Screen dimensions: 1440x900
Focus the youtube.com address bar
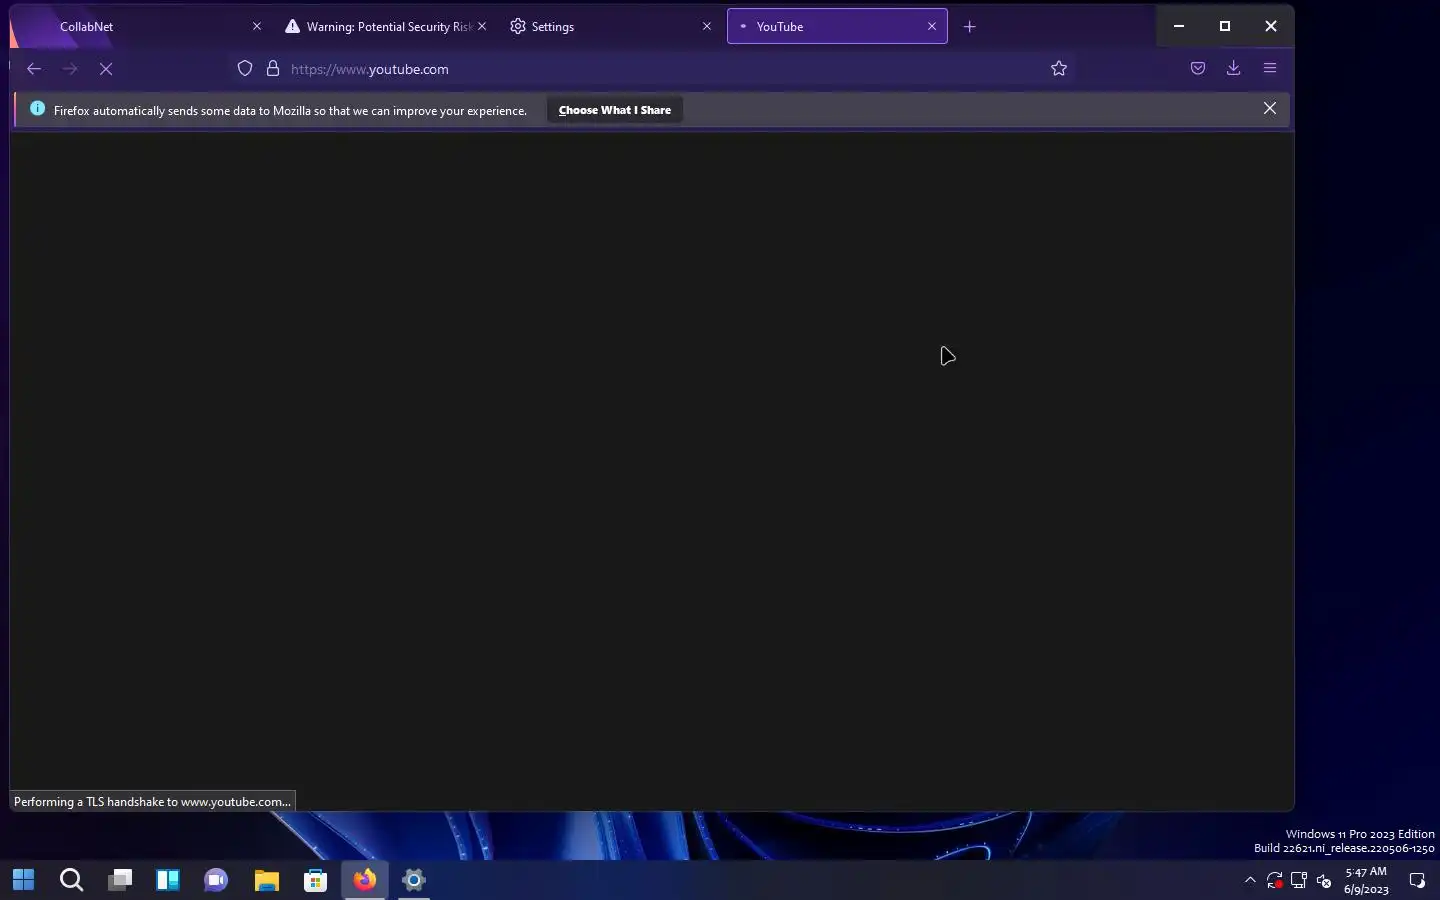650,69
